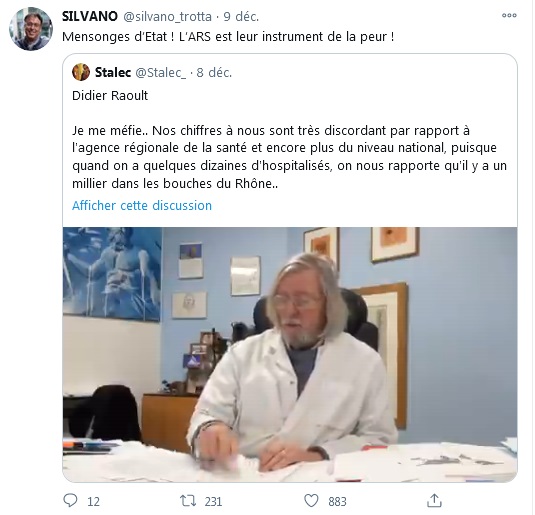Like the tweet with the heart icon
The width and height of the screenshot is (535, 515).
[x=311, y=501]
